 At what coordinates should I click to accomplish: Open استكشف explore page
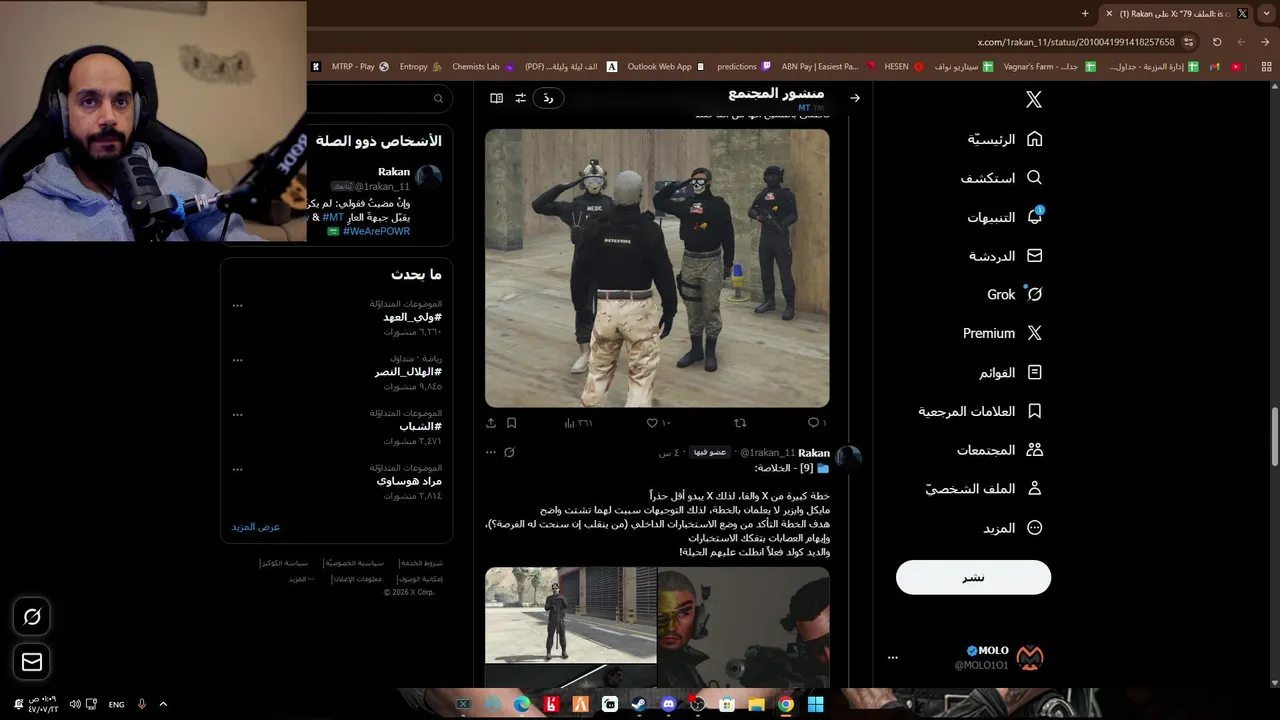1001,178
